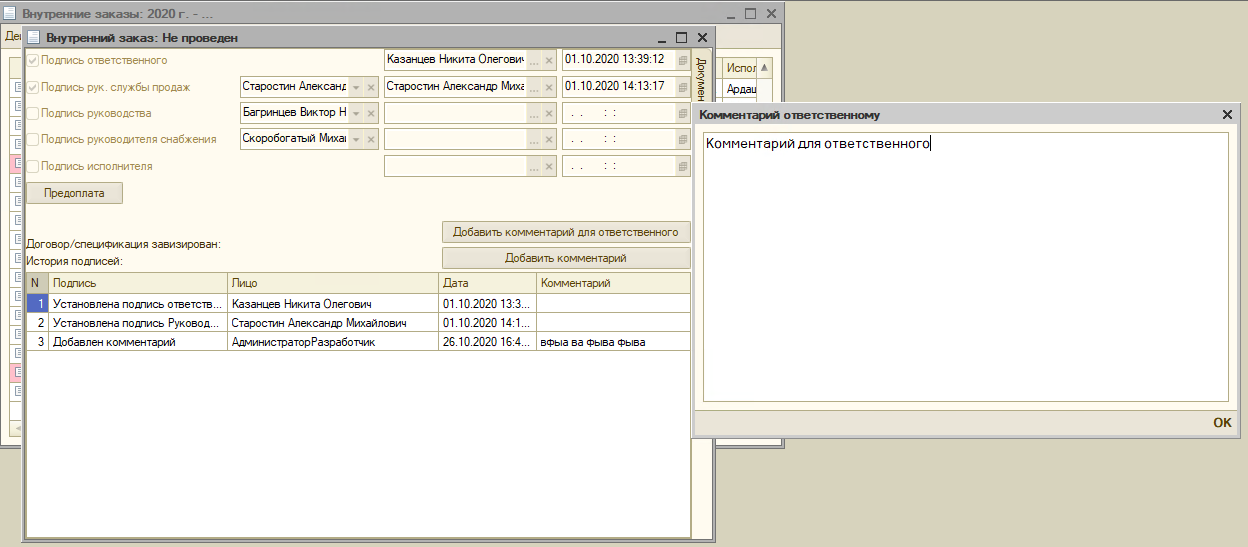Image resolution: width=1248 pixels, height=547 pixels.
Task: Minimize the Внутренний заказ window
Action: coord(661,37)
